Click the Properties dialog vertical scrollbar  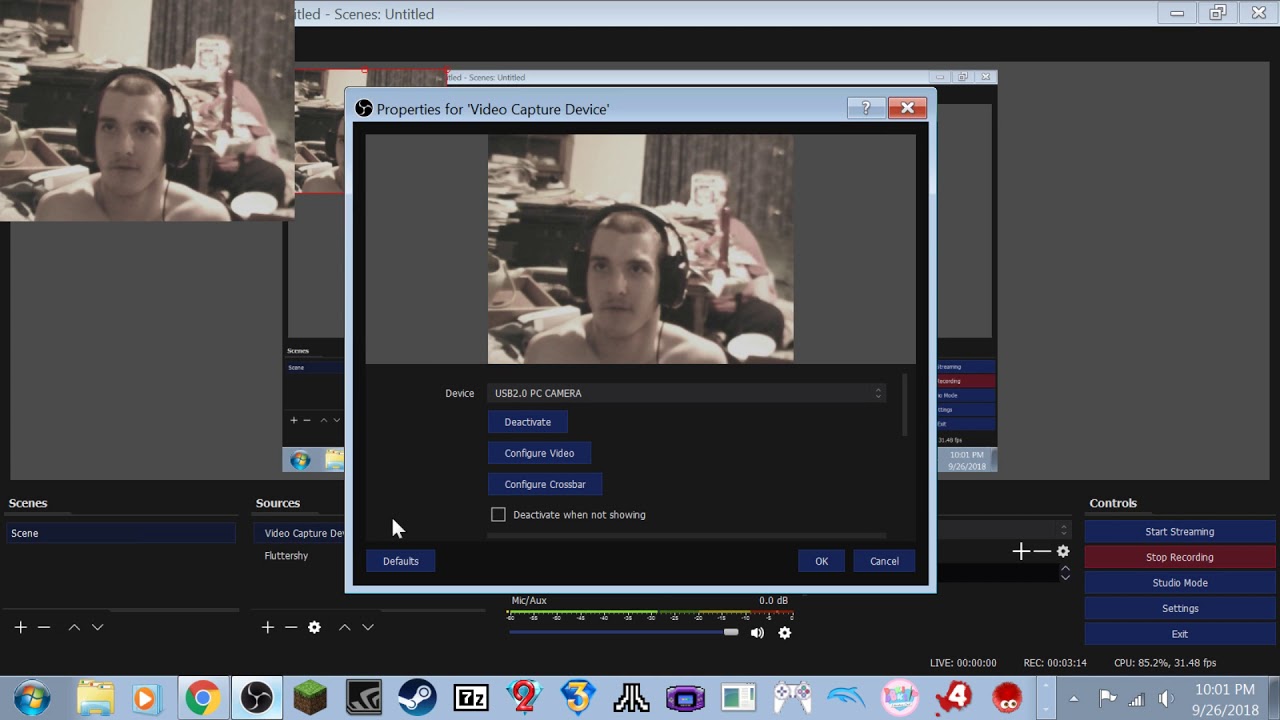pyautogui.click(x=905, y=406)
